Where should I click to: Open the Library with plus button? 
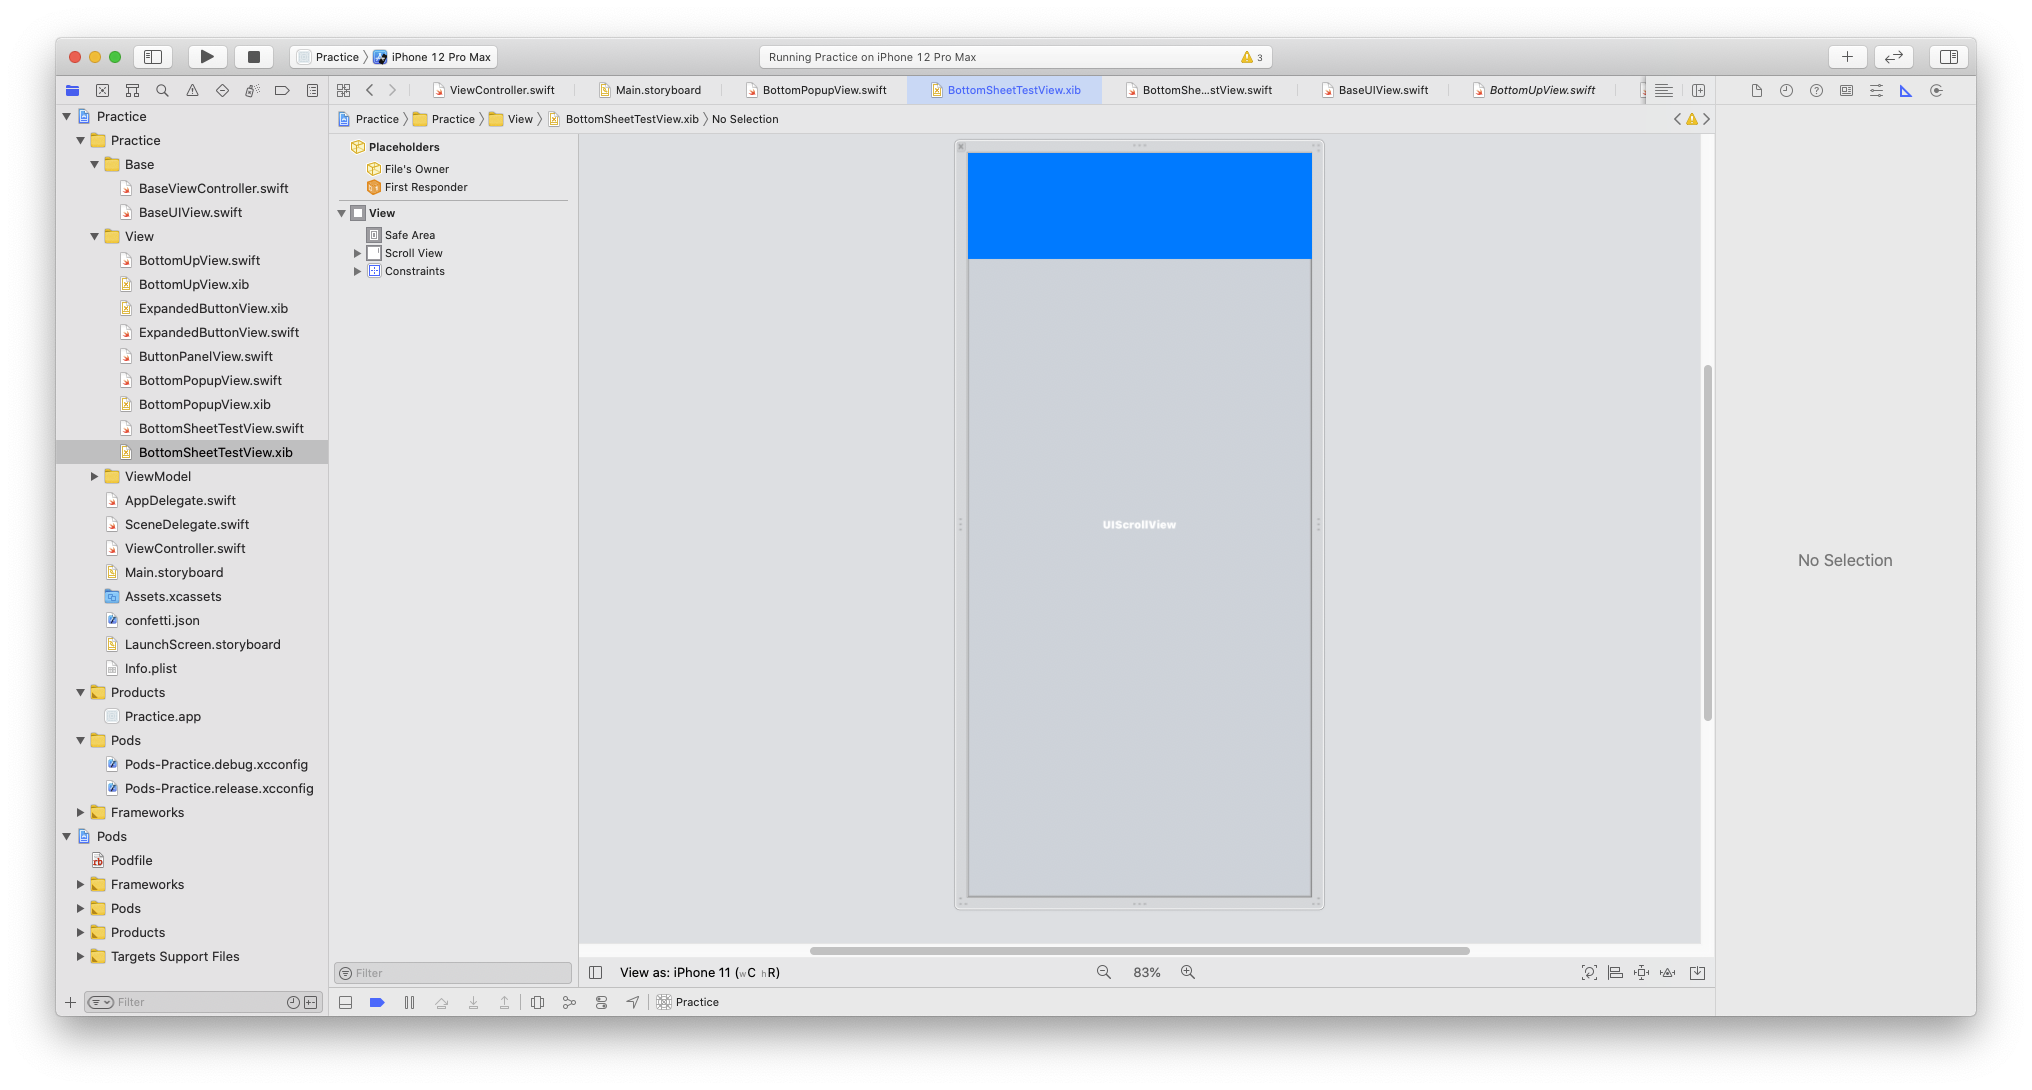[x=1847, y=57]
